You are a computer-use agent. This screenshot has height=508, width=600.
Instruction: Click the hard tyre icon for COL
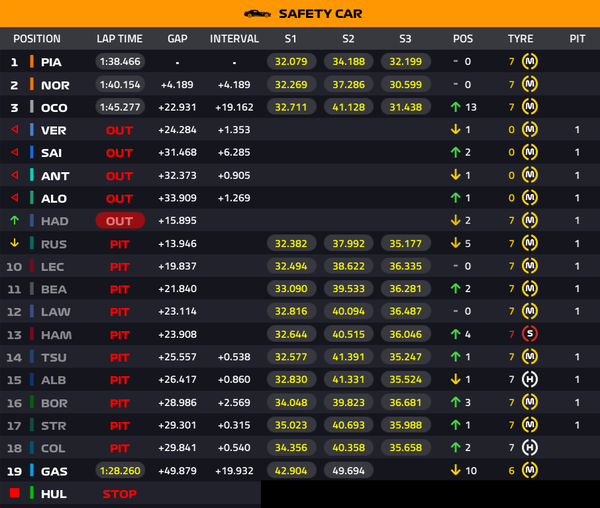pyautogui.click(x=530, y=448)
